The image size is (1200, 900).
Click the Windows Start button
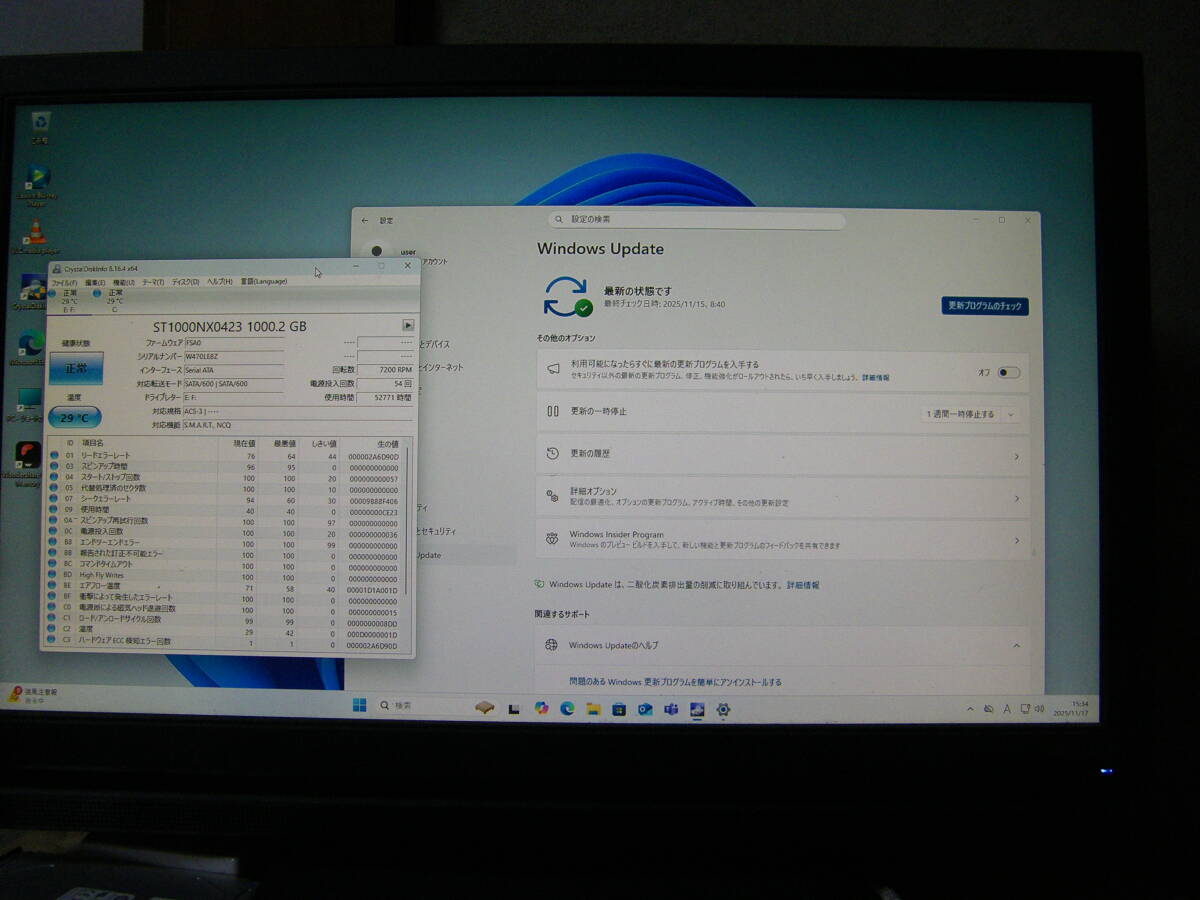click(x=359, y=708)
